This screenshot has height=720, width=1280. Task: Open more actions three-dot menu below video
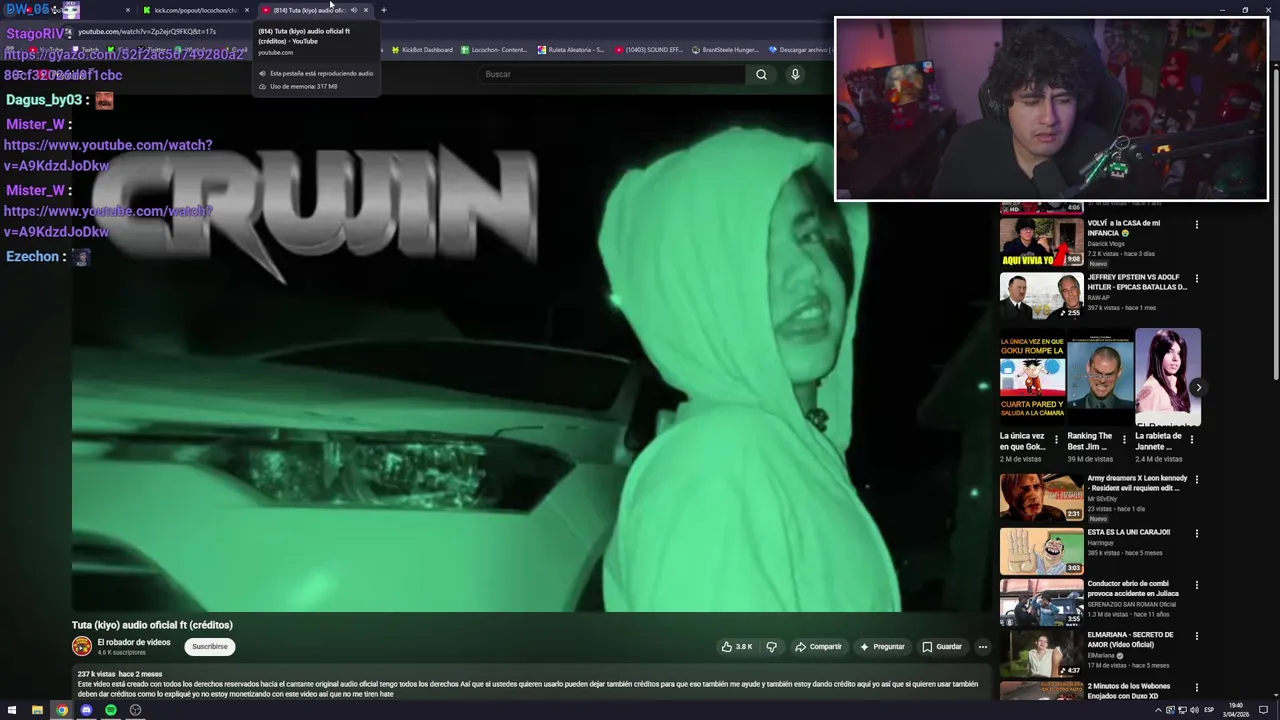coord(982,647)
